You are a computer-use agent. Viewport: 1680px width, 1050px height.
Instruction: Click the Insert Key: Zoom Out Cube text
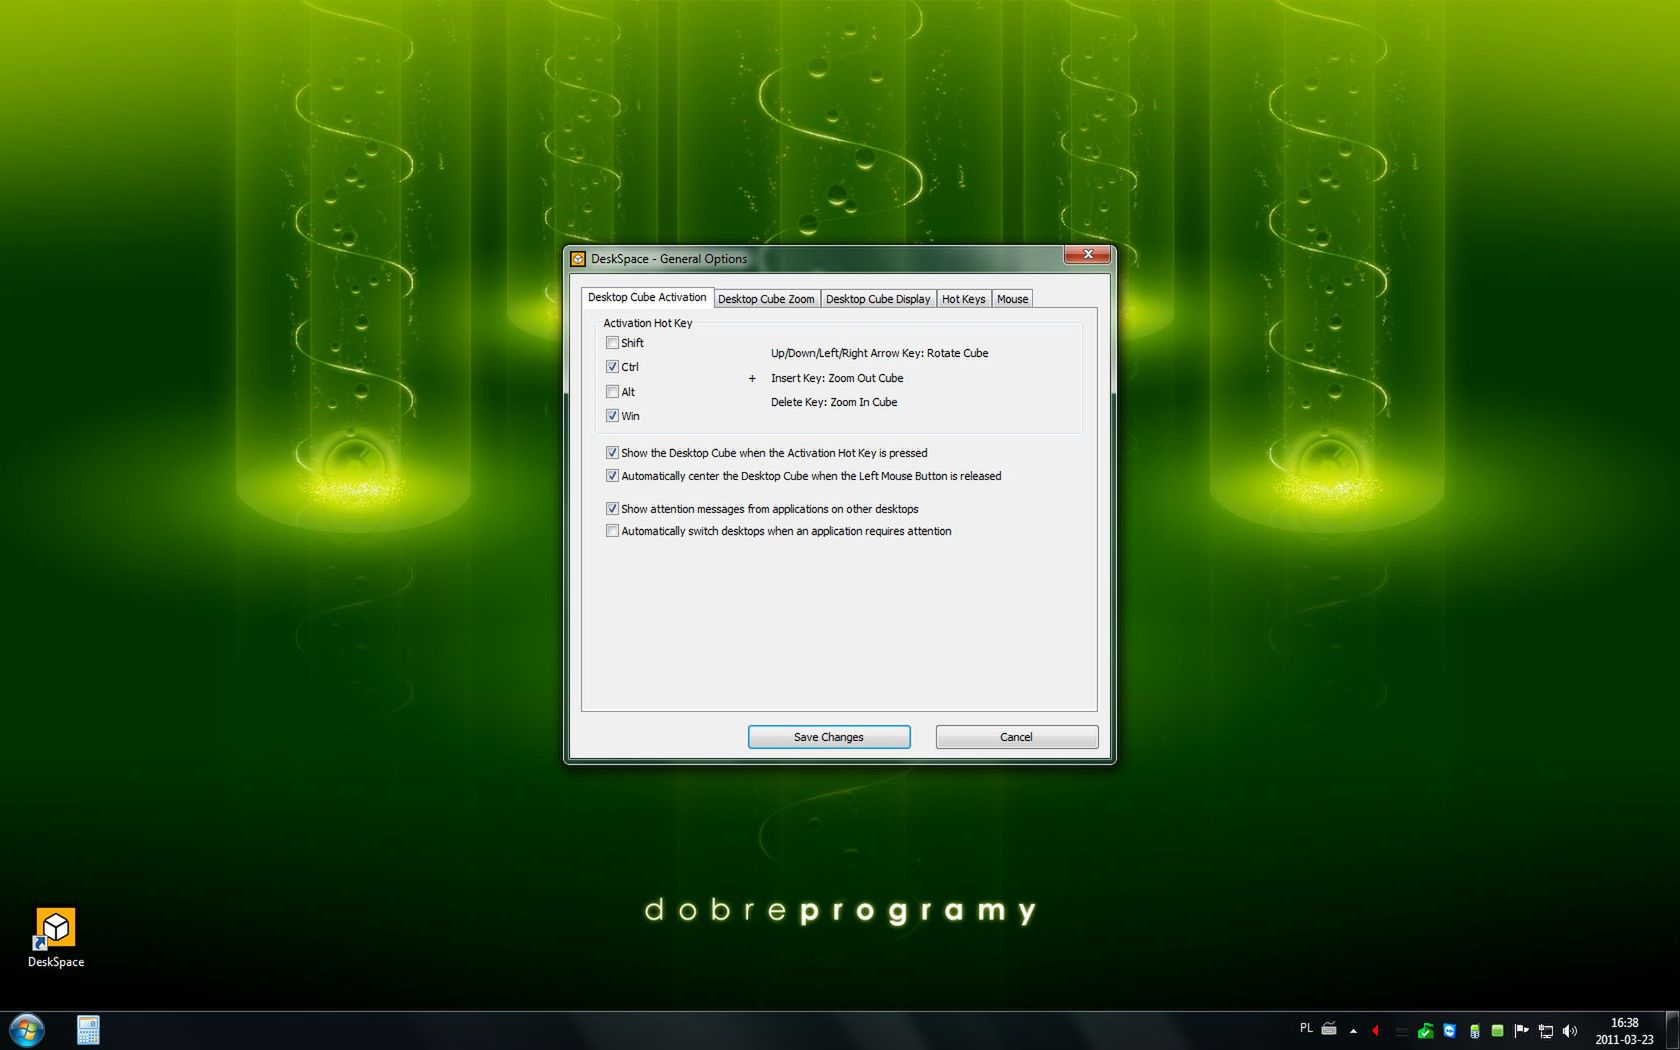(x=837, y=378)
